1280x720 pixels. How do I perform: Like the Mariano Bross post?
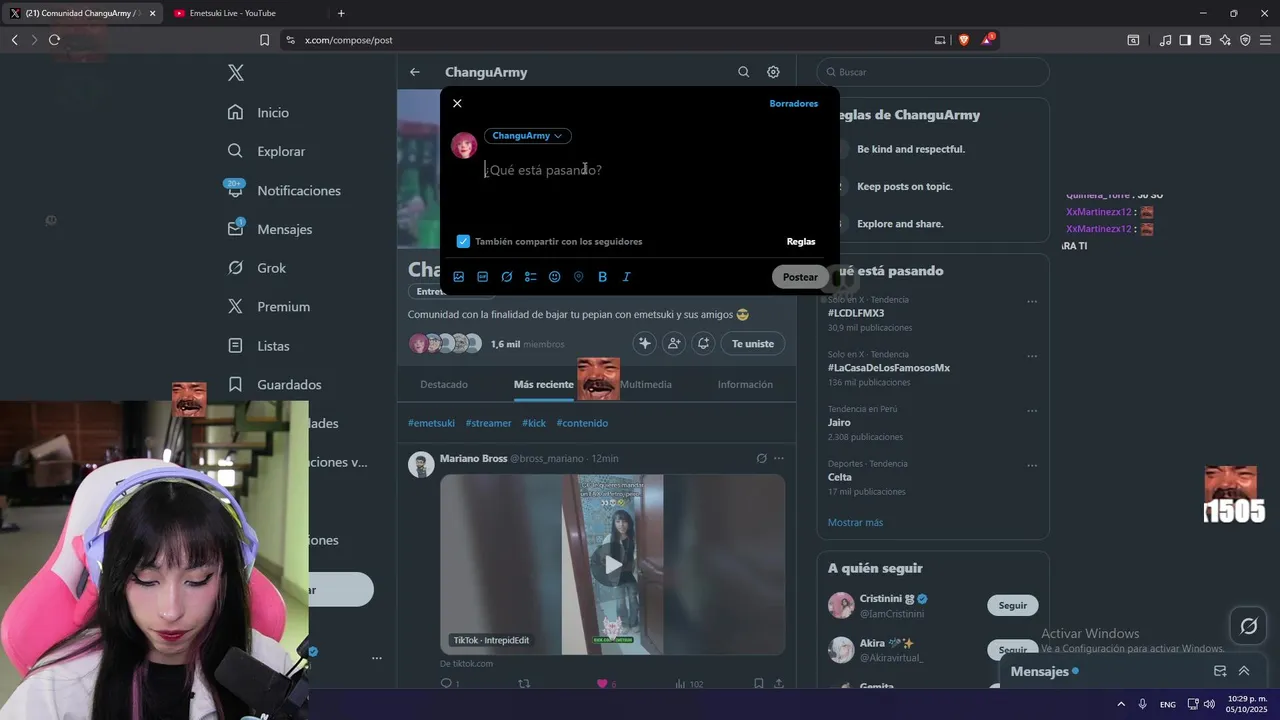pos(602,684)
